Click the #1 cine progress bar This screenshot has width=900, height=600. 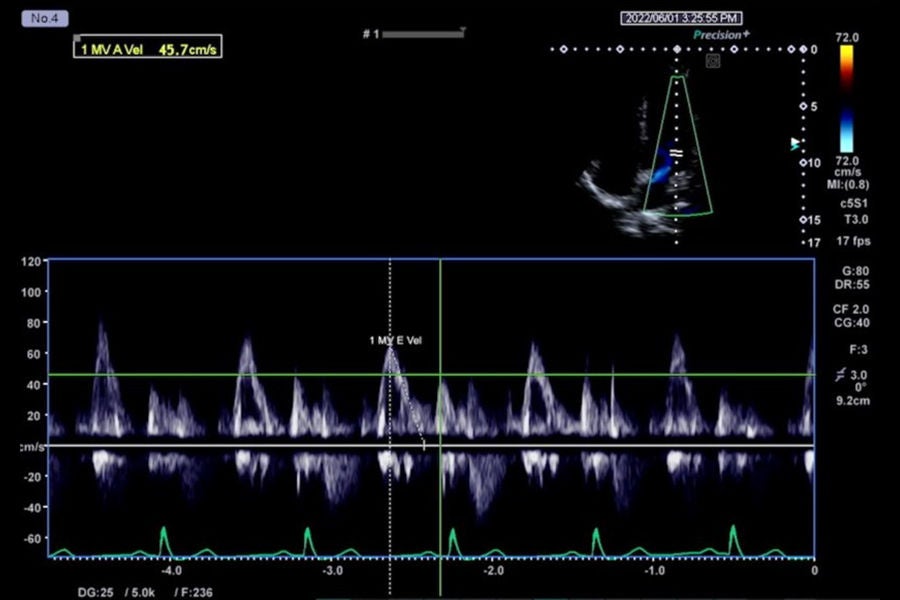click(423, 34)
